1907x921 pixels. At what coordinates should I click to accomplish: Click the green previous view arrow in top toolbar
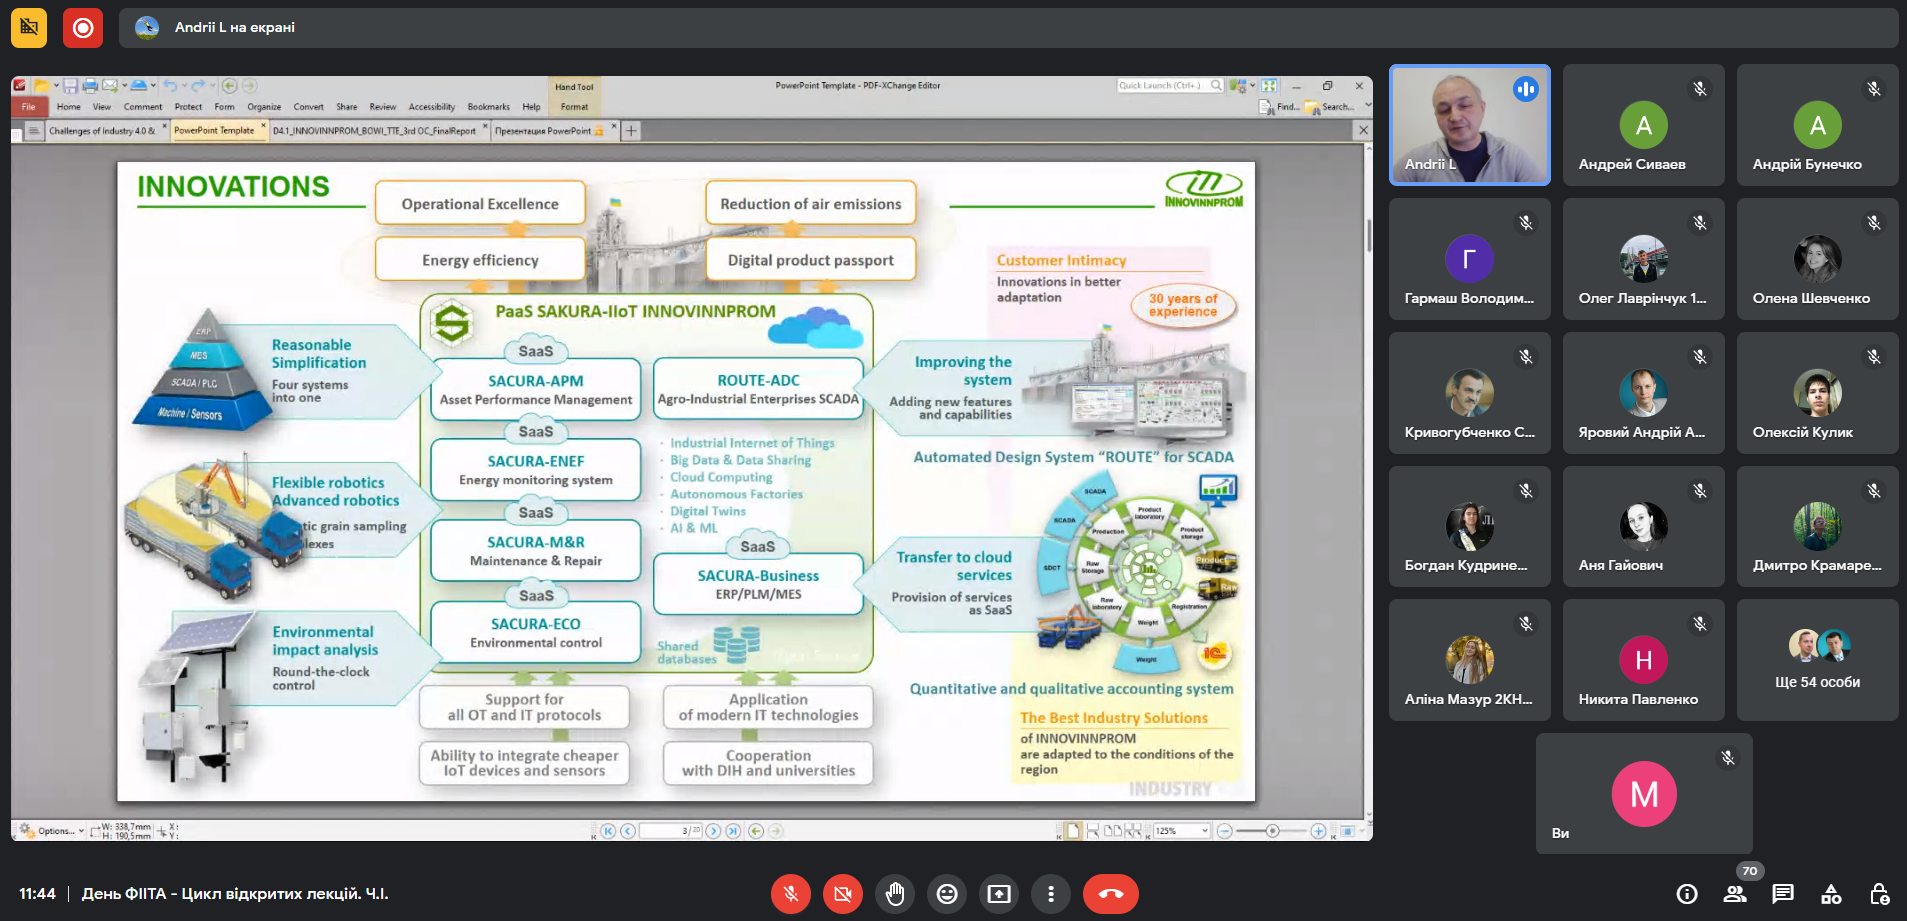pos(229,86)
